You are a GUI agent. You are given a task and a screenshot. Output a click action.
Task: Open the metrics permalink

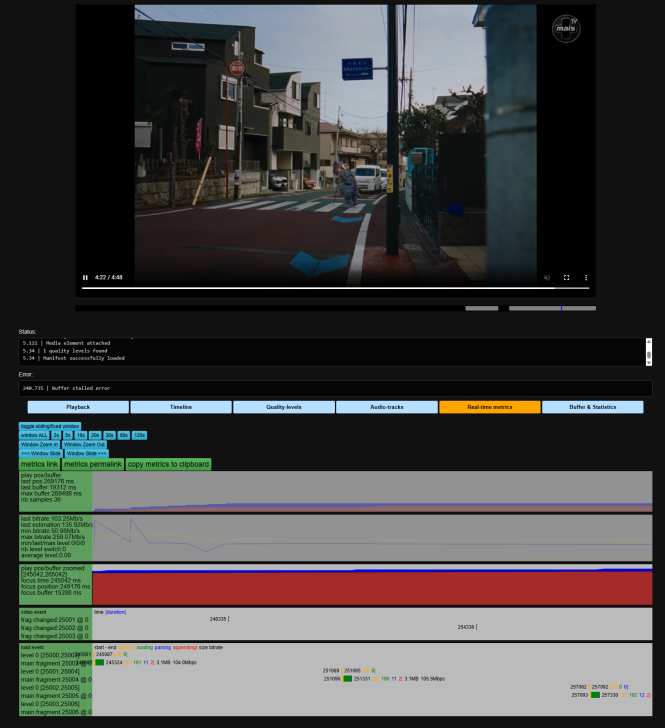point(93,464)
